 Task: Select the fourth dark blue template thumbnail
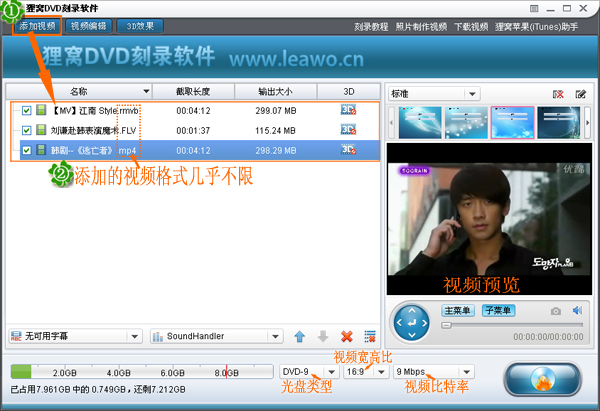point(559,122)
